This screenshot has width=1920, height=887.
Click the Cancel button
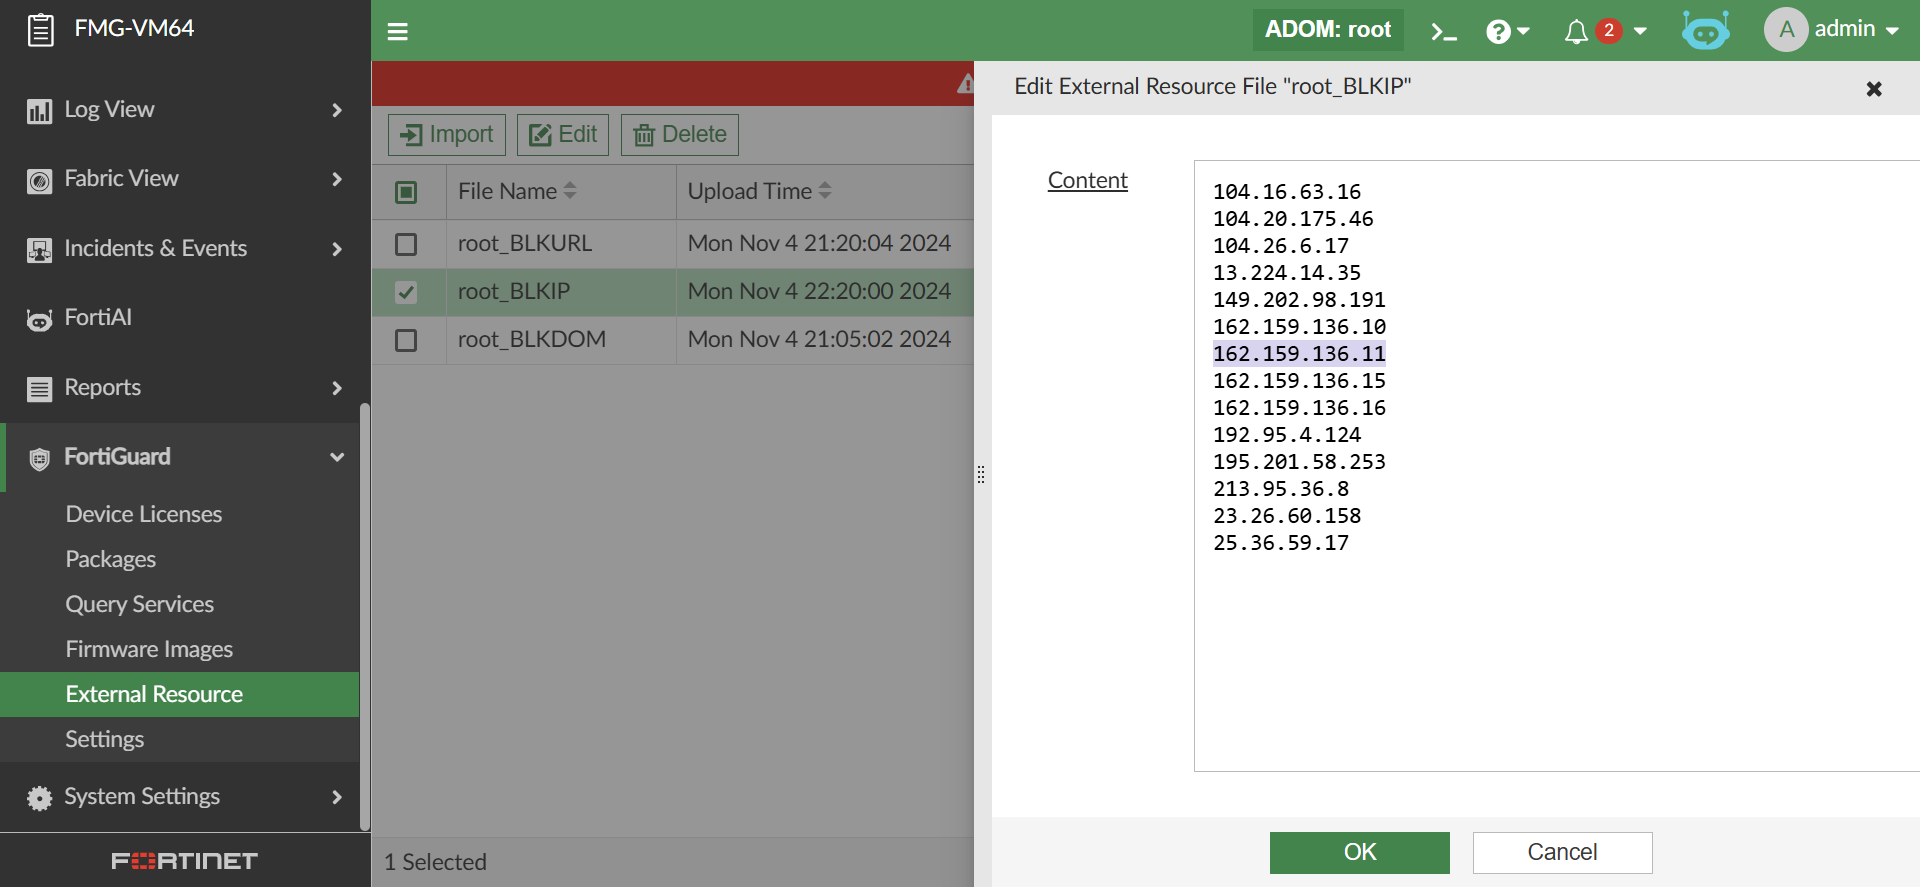pos(1563,853)
